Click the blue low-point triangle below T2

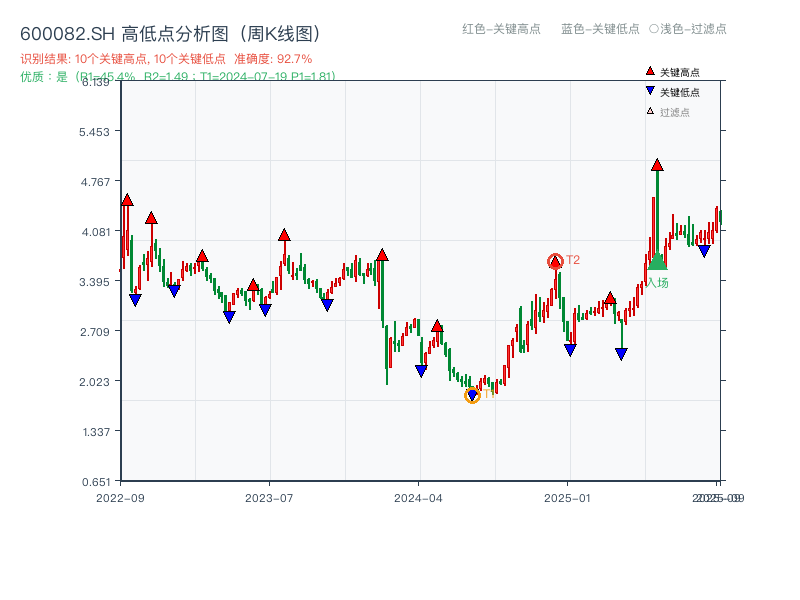click(570, 349)
